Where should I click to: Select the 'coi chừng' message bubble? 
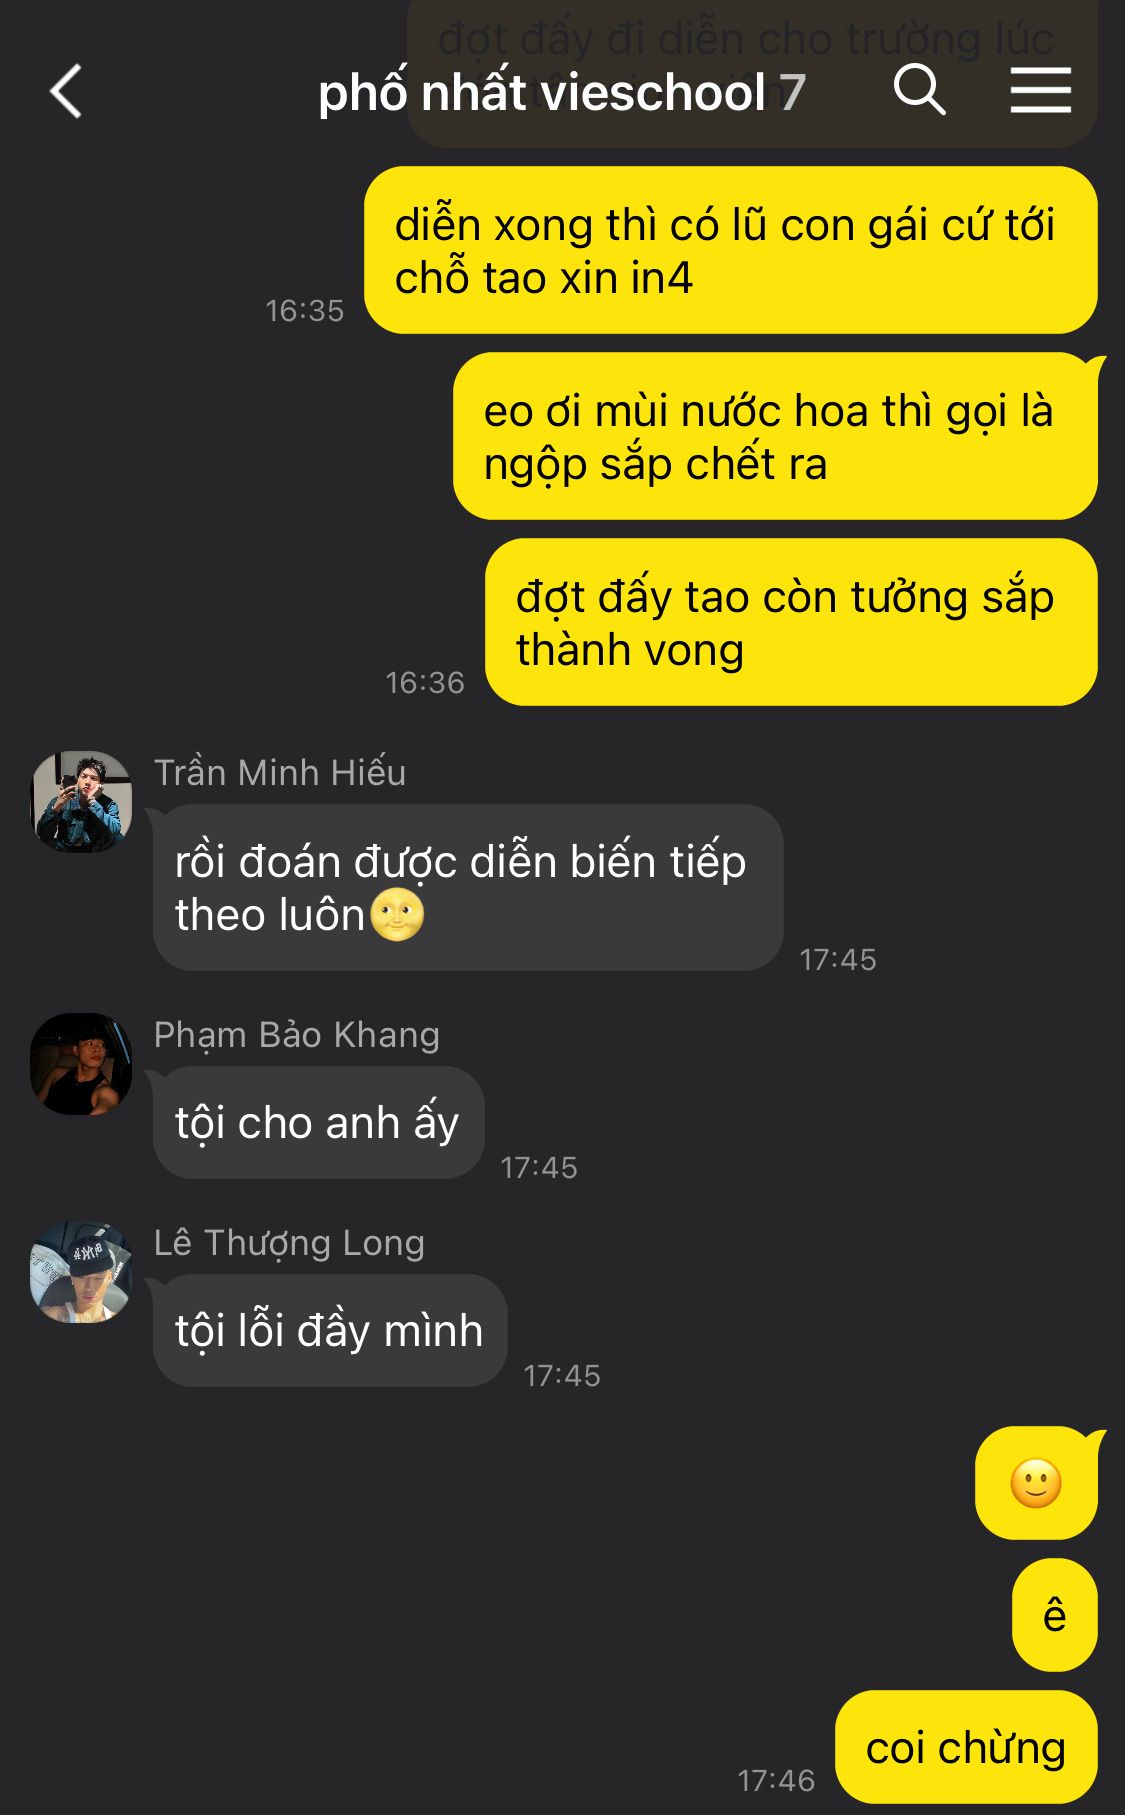pyautogui.click(x=966, y=1748)
